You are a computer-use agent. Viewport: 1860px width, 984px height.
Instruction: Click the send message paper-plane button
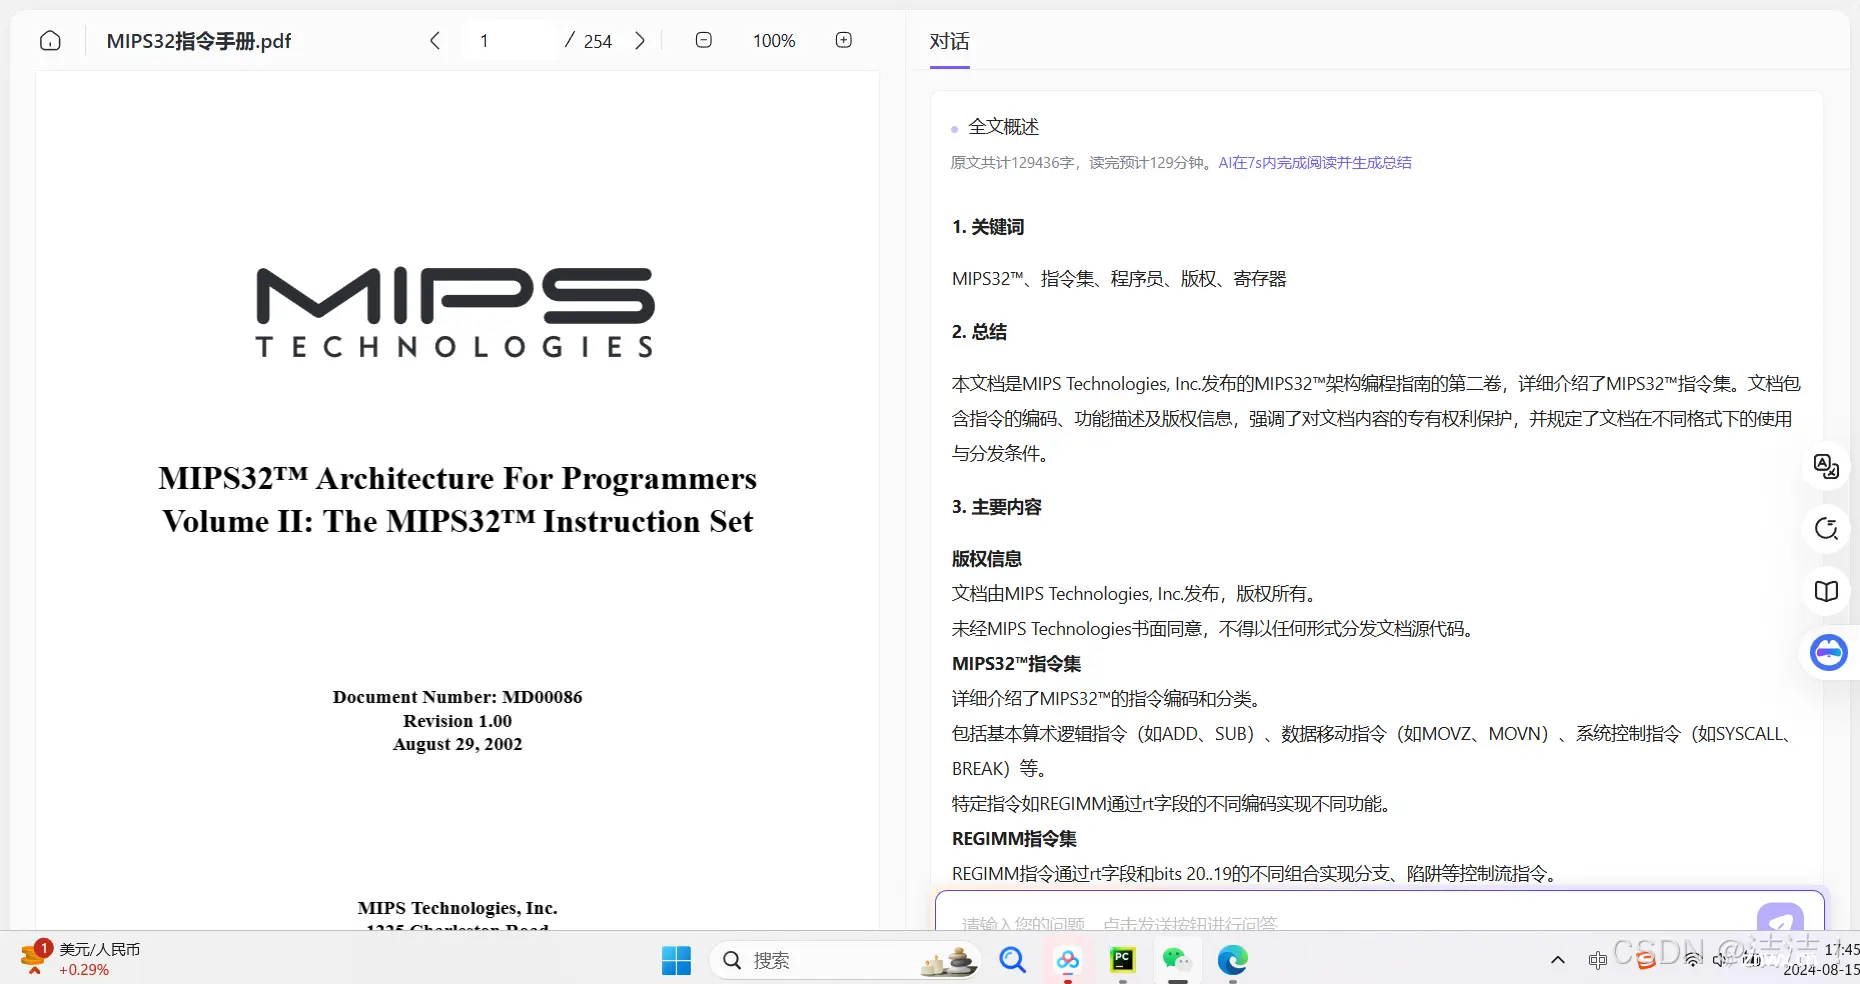pos(1781,917)
